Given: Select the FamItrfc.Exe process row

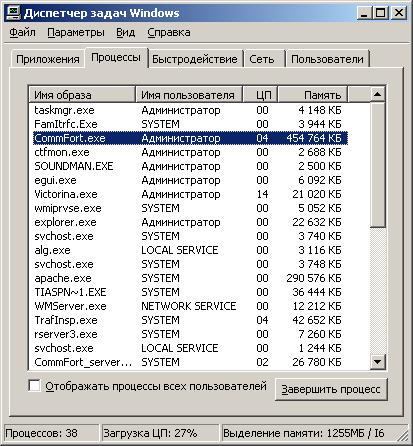Looking at the screenshot, I should coord(190,124).
